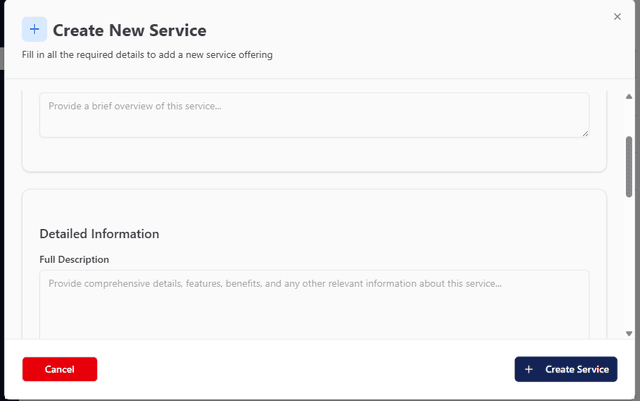Close the Create New Service dialog
This screenshot has height=401, width=640.
tap(617, 17)
